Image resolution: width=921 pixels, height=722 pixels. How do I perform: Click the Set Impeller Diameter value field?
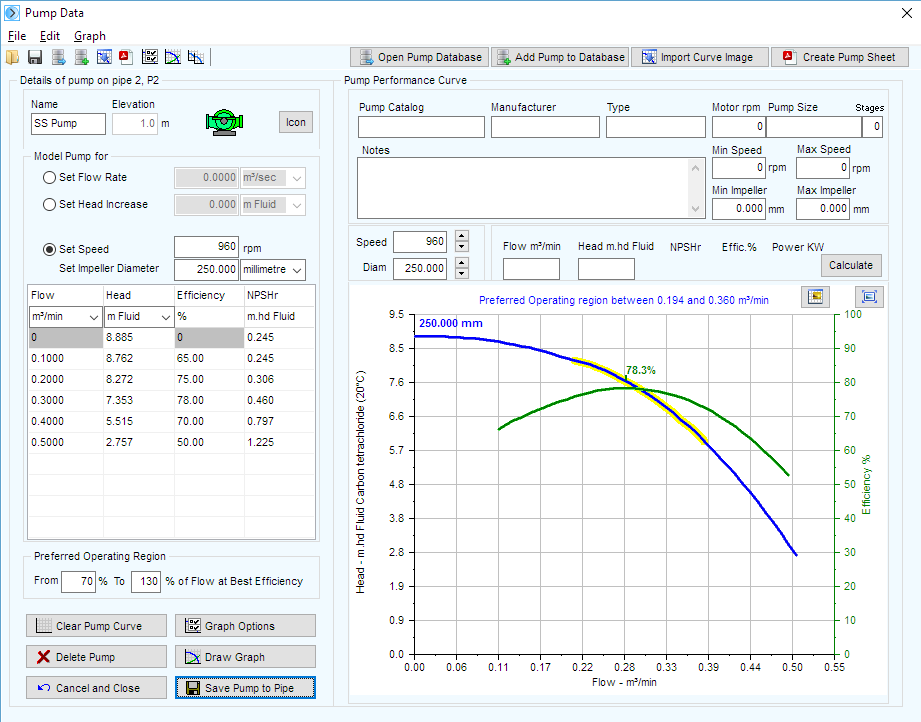[206, 269]
